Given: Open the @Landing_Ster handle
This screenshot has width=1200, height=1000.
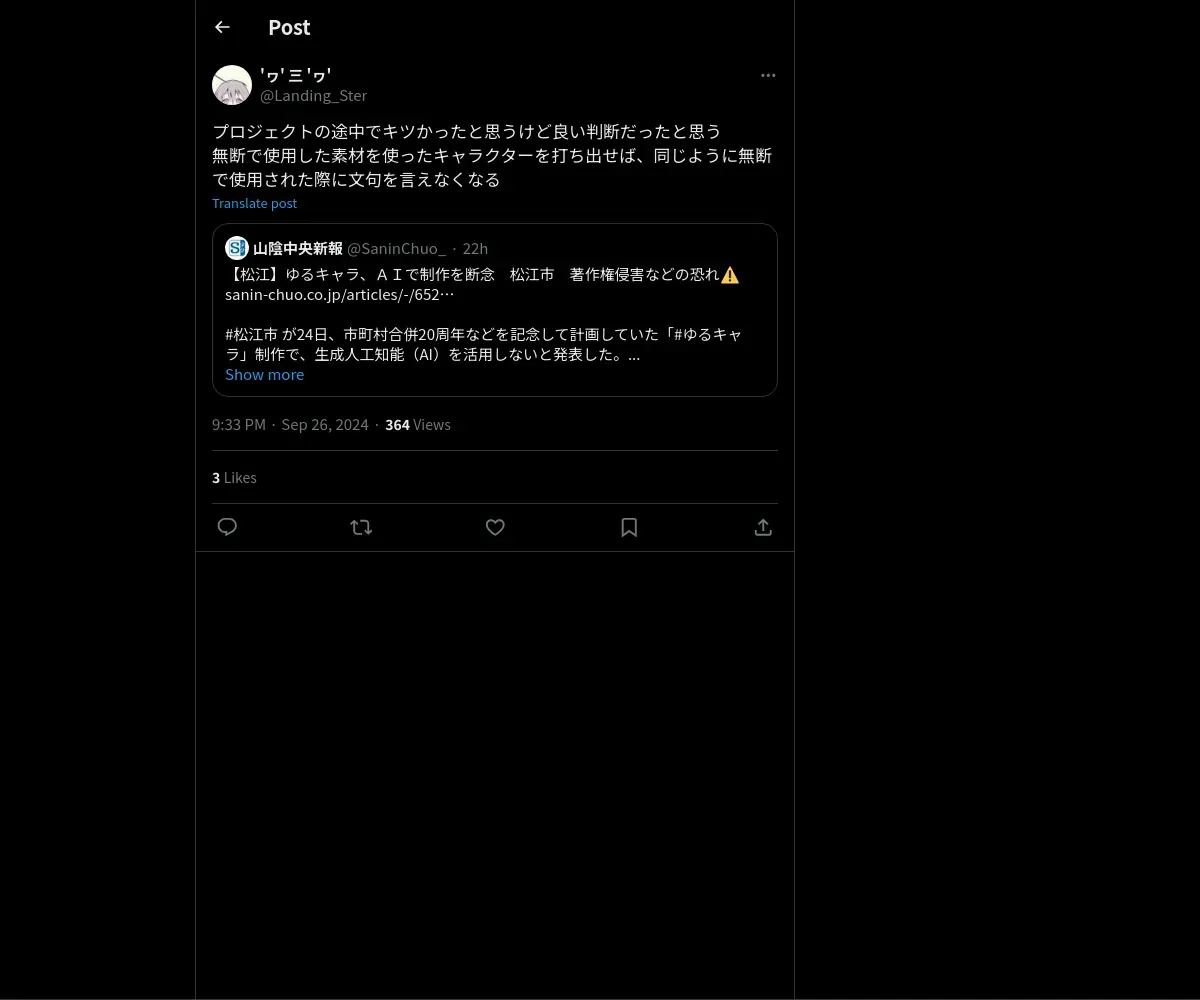Looking at the screenshot, I should (x=313, y=96).
